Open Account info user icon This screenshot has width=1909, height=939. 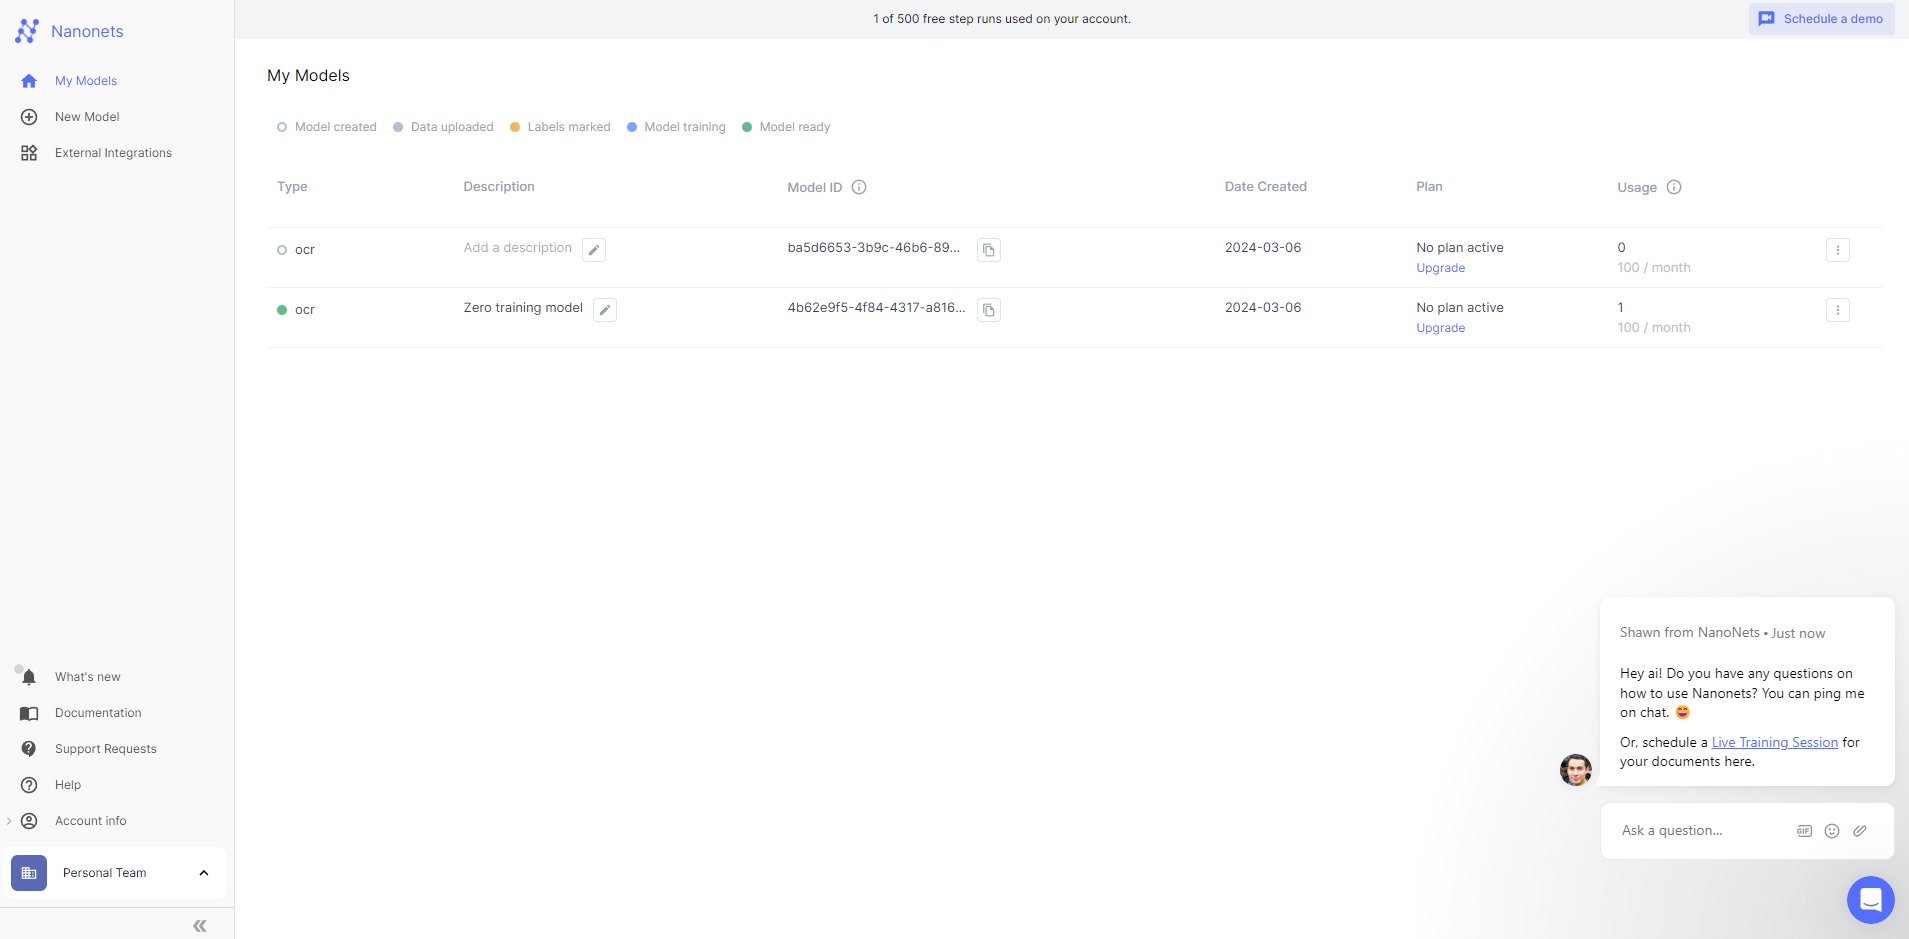[29, 821]
